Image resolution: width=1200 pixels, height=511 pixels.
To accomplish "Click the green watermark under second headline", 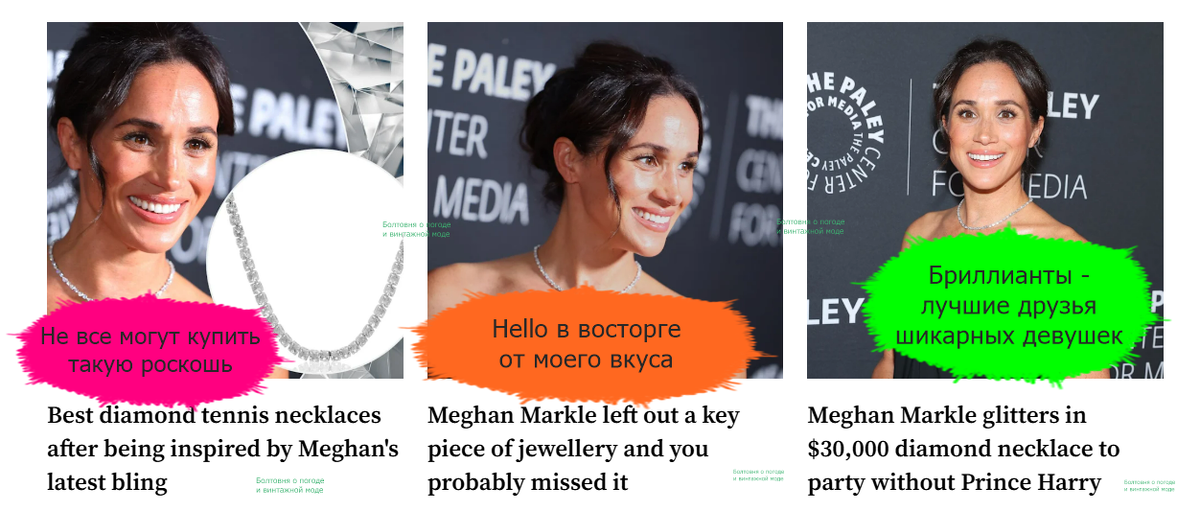I will 758,474.
